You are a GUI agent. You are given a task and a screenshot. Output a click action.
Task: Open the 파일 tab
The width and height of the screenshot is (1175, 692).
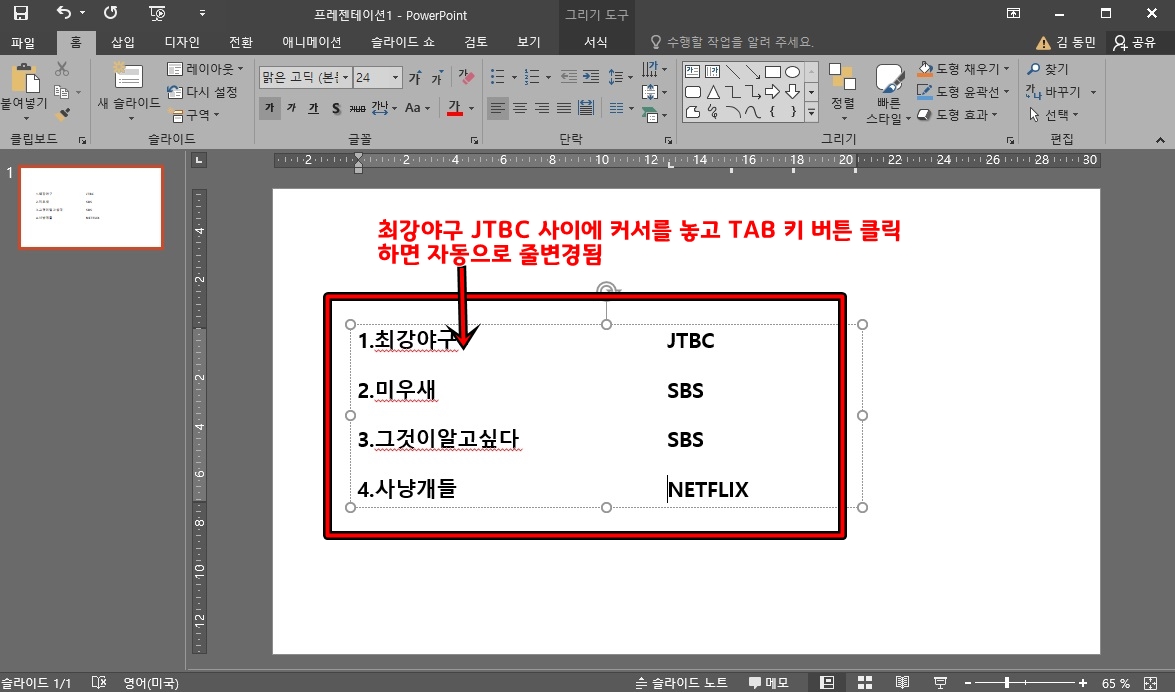[23, 43]
